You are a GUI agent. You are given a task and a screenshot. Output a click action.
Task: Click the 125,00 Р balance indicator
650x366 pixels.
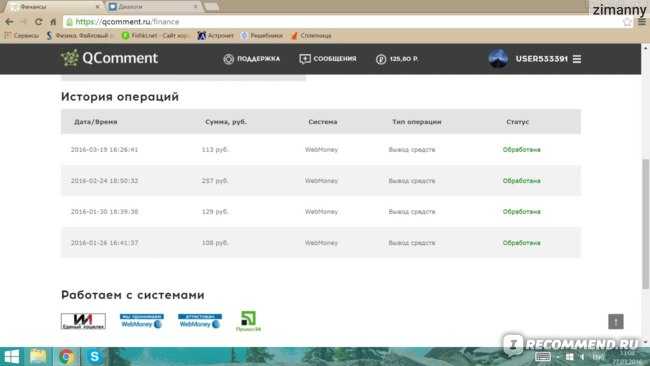(x=397, y=59)
